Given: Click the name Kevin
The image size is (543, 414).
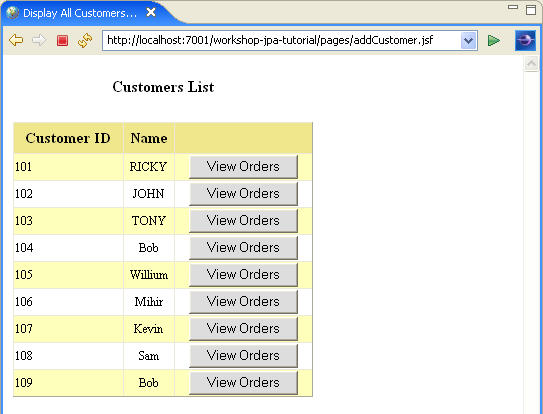Looking at the screenshot, I should pyautogui.click(x=149, y=329).
